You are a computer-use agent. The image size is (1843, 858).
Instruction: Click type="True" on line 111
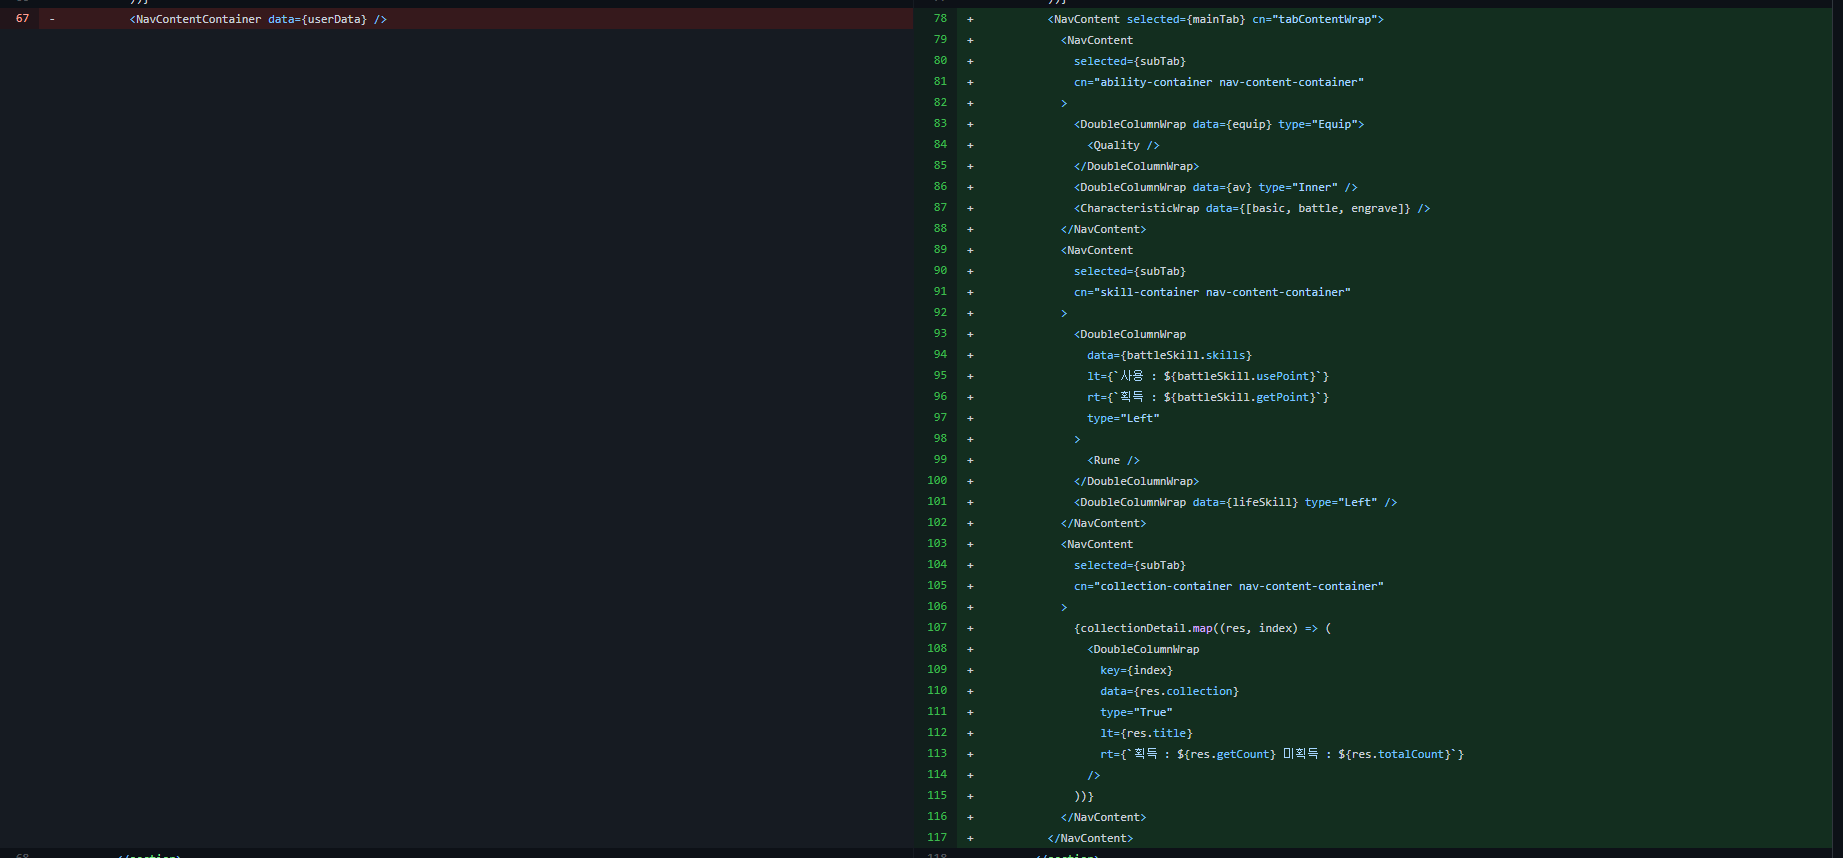click(x=1137, y=712)
